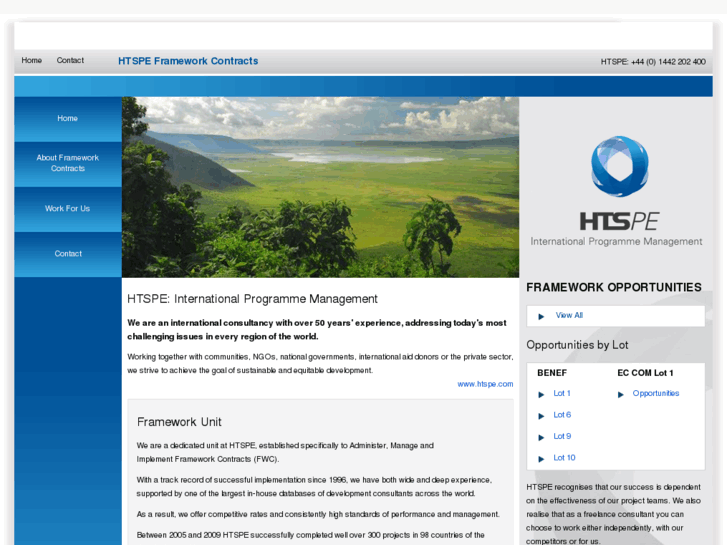Click the arrow icon beside Lot 6
The width and height of the screenshot is (727, 545).
point(541,416)
